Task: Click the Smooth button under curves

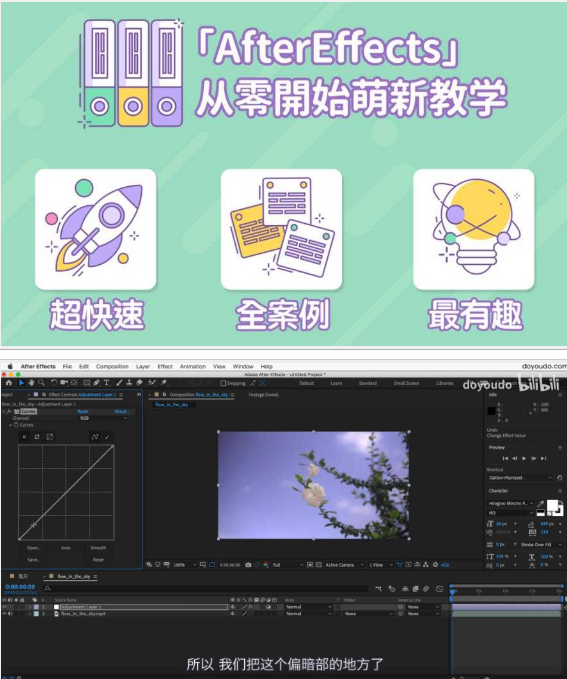Action: 98,548
